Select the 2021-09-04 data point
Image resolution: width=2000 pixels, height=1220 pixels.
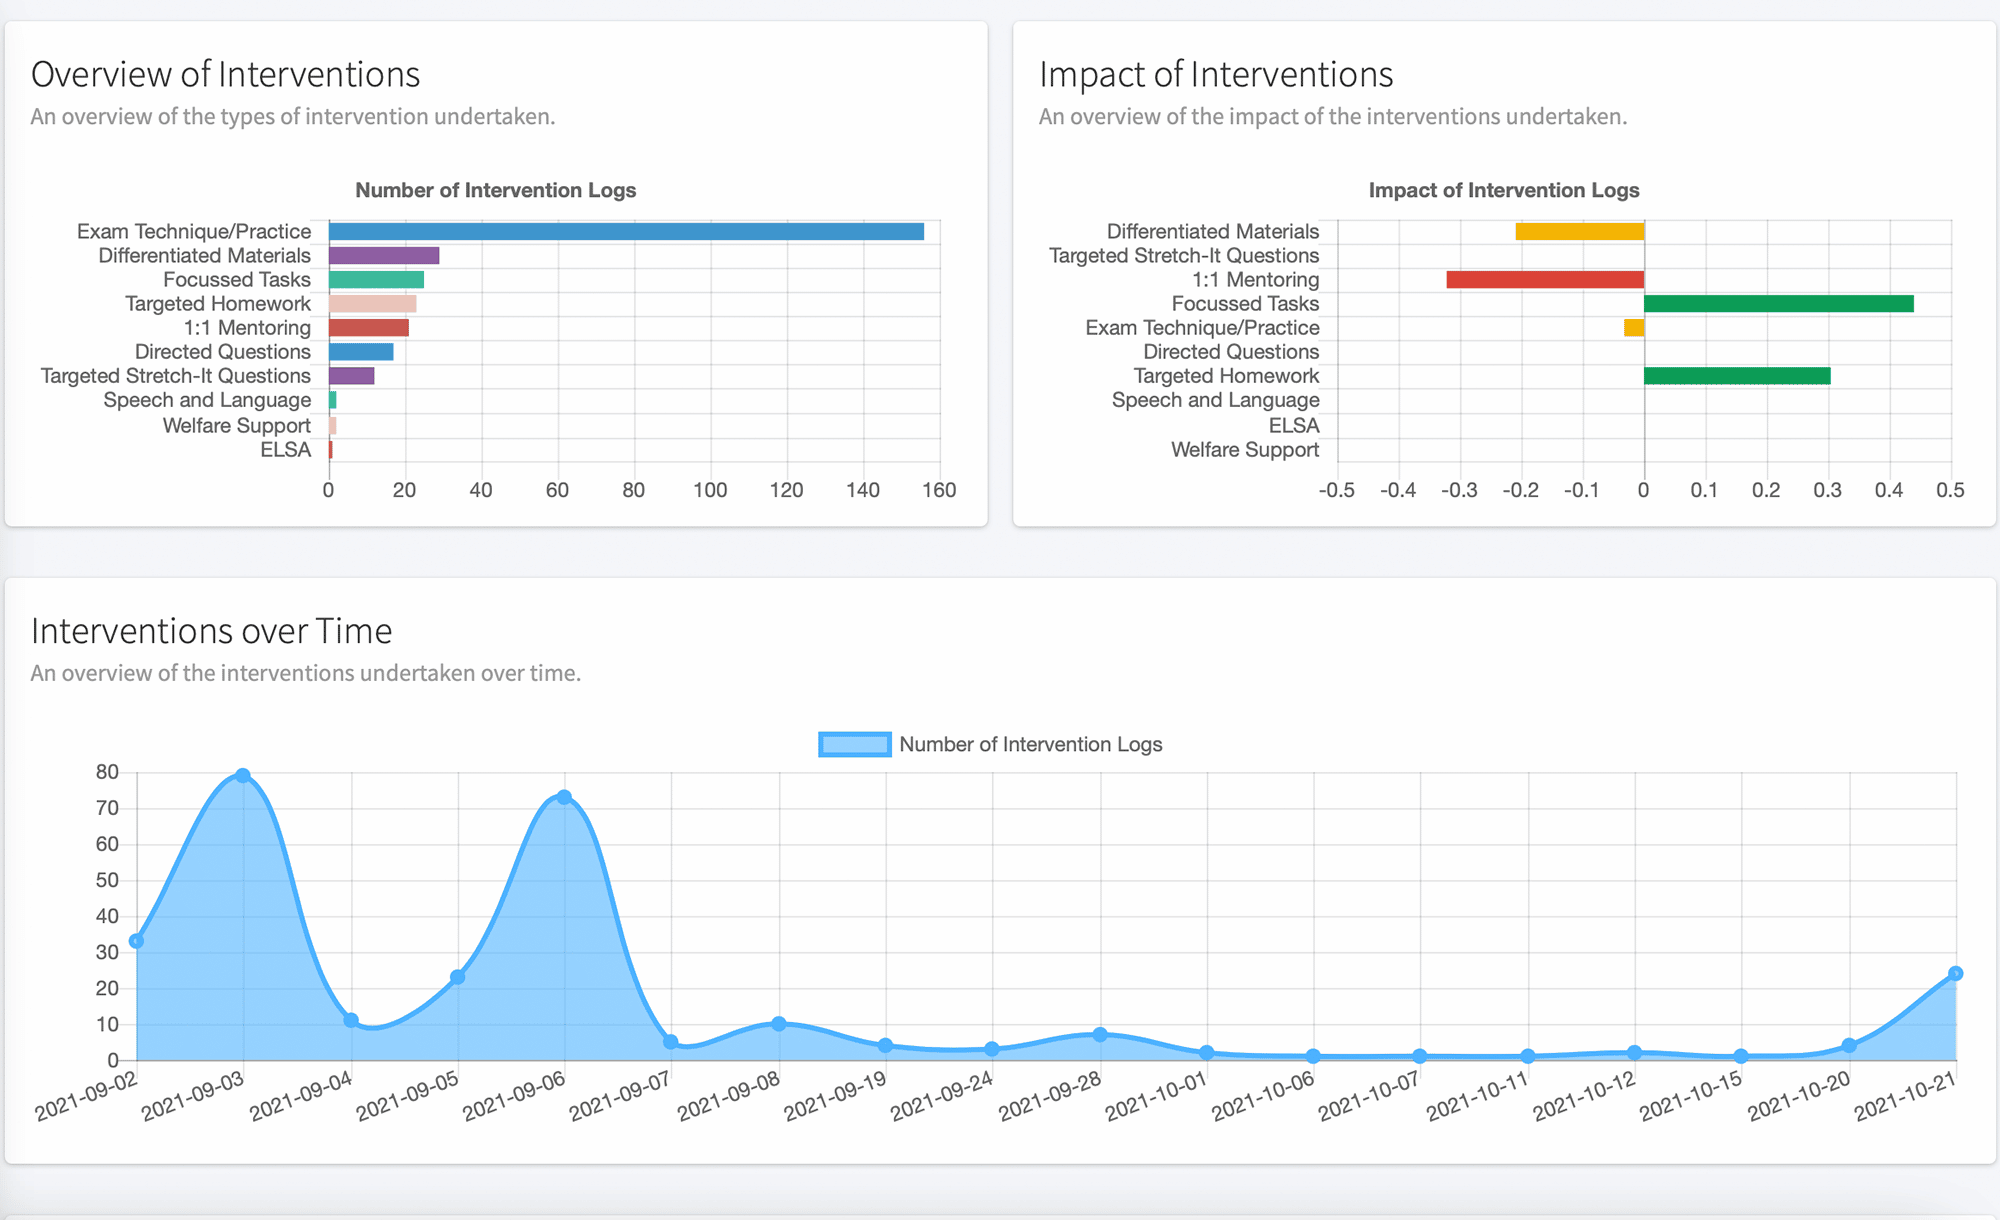tap(351, 1020)
